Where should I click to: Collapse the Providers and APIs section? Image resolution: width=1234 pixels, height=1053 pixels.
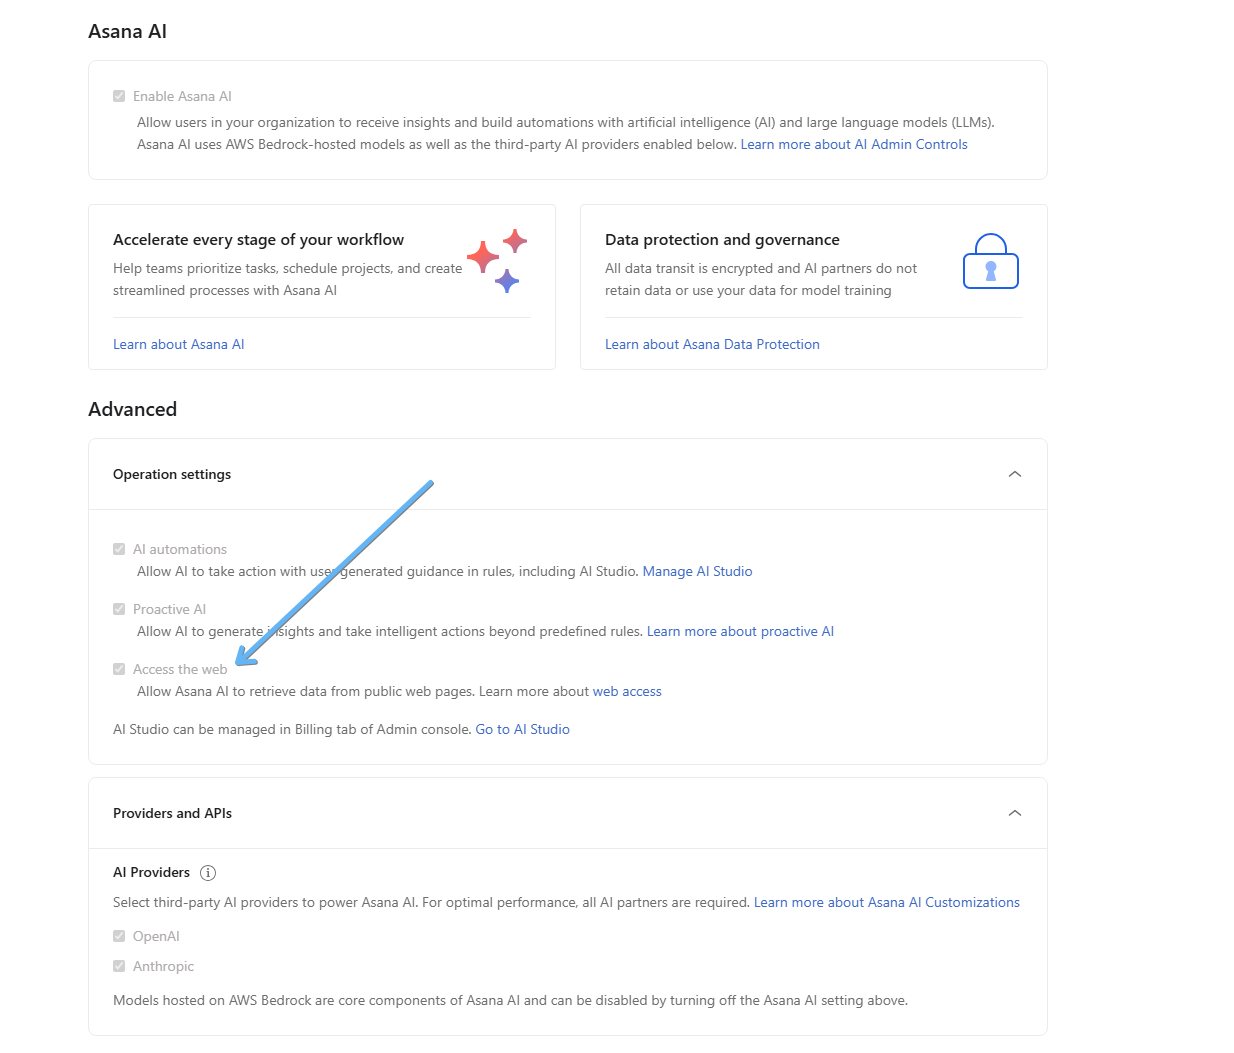[x=1015, y=814]
